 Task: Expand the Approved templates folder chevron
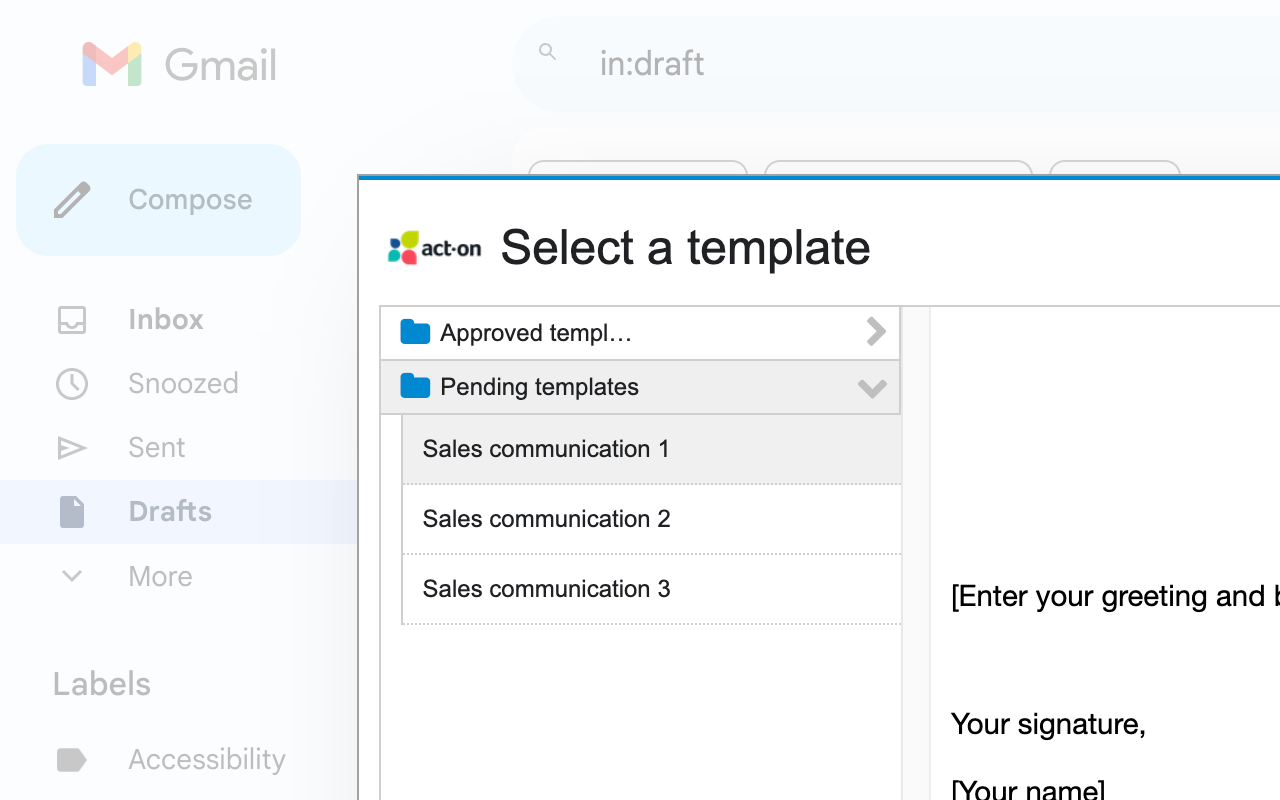875,332
